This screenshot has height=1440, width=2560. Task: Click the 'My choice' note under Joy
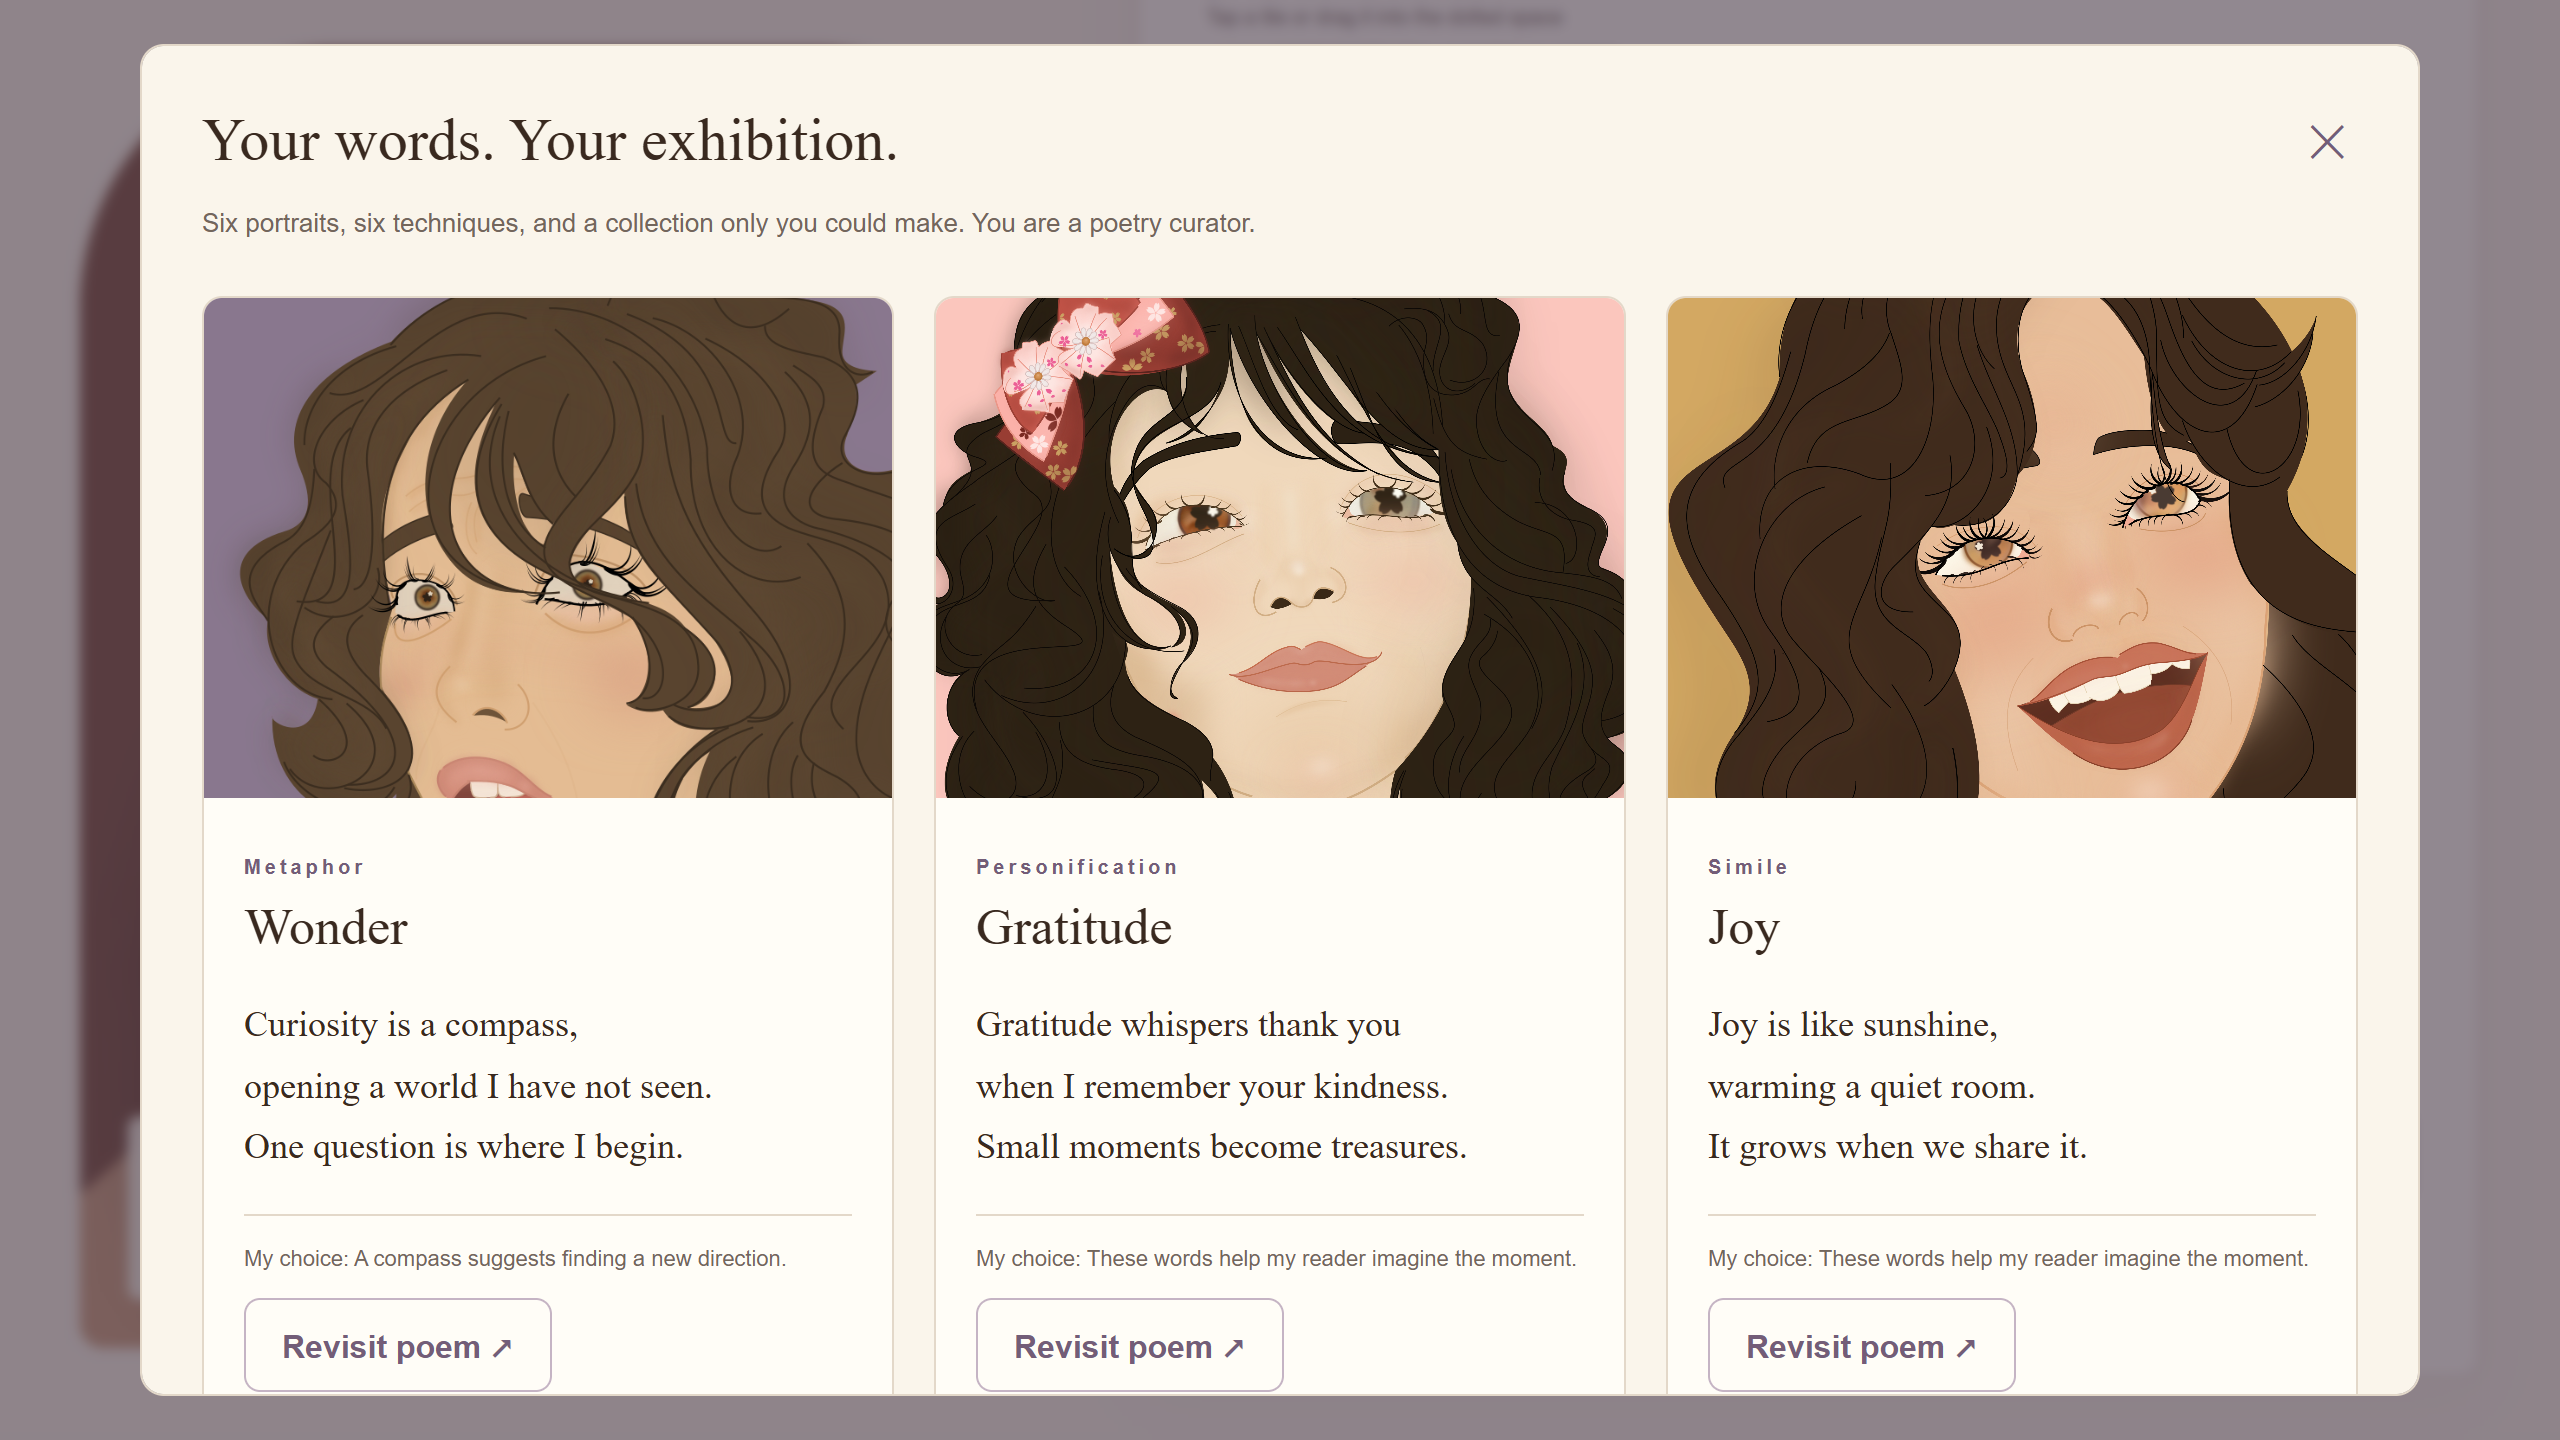tap(2008, 1258)
